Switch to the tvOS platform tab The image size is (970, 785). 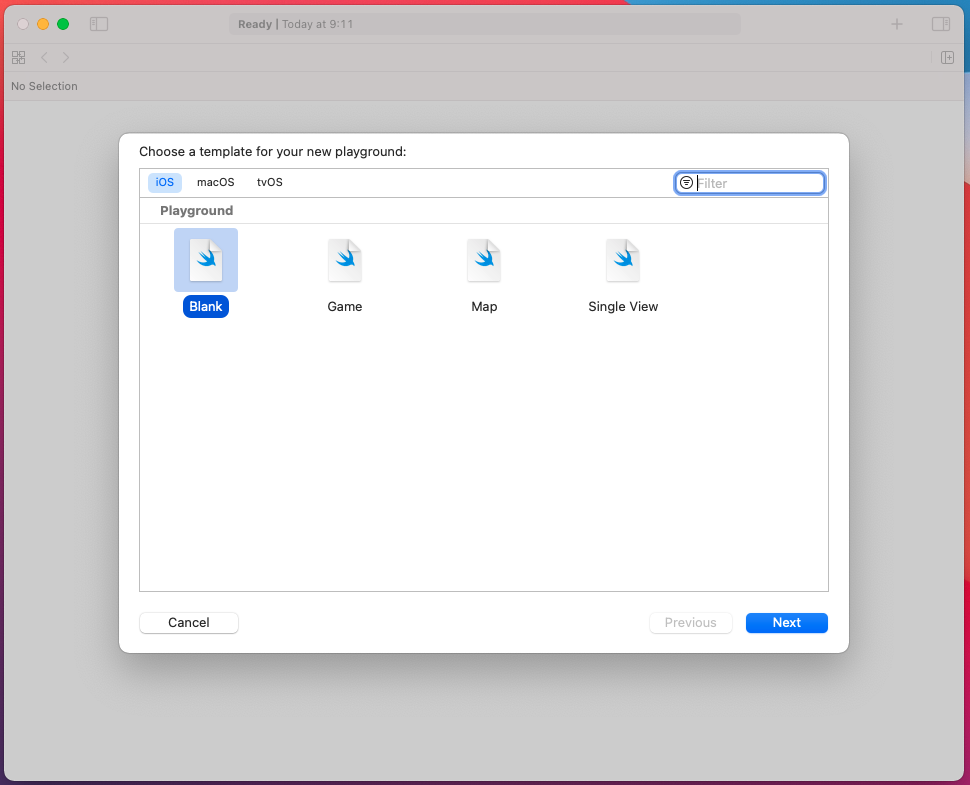[270, 182]
